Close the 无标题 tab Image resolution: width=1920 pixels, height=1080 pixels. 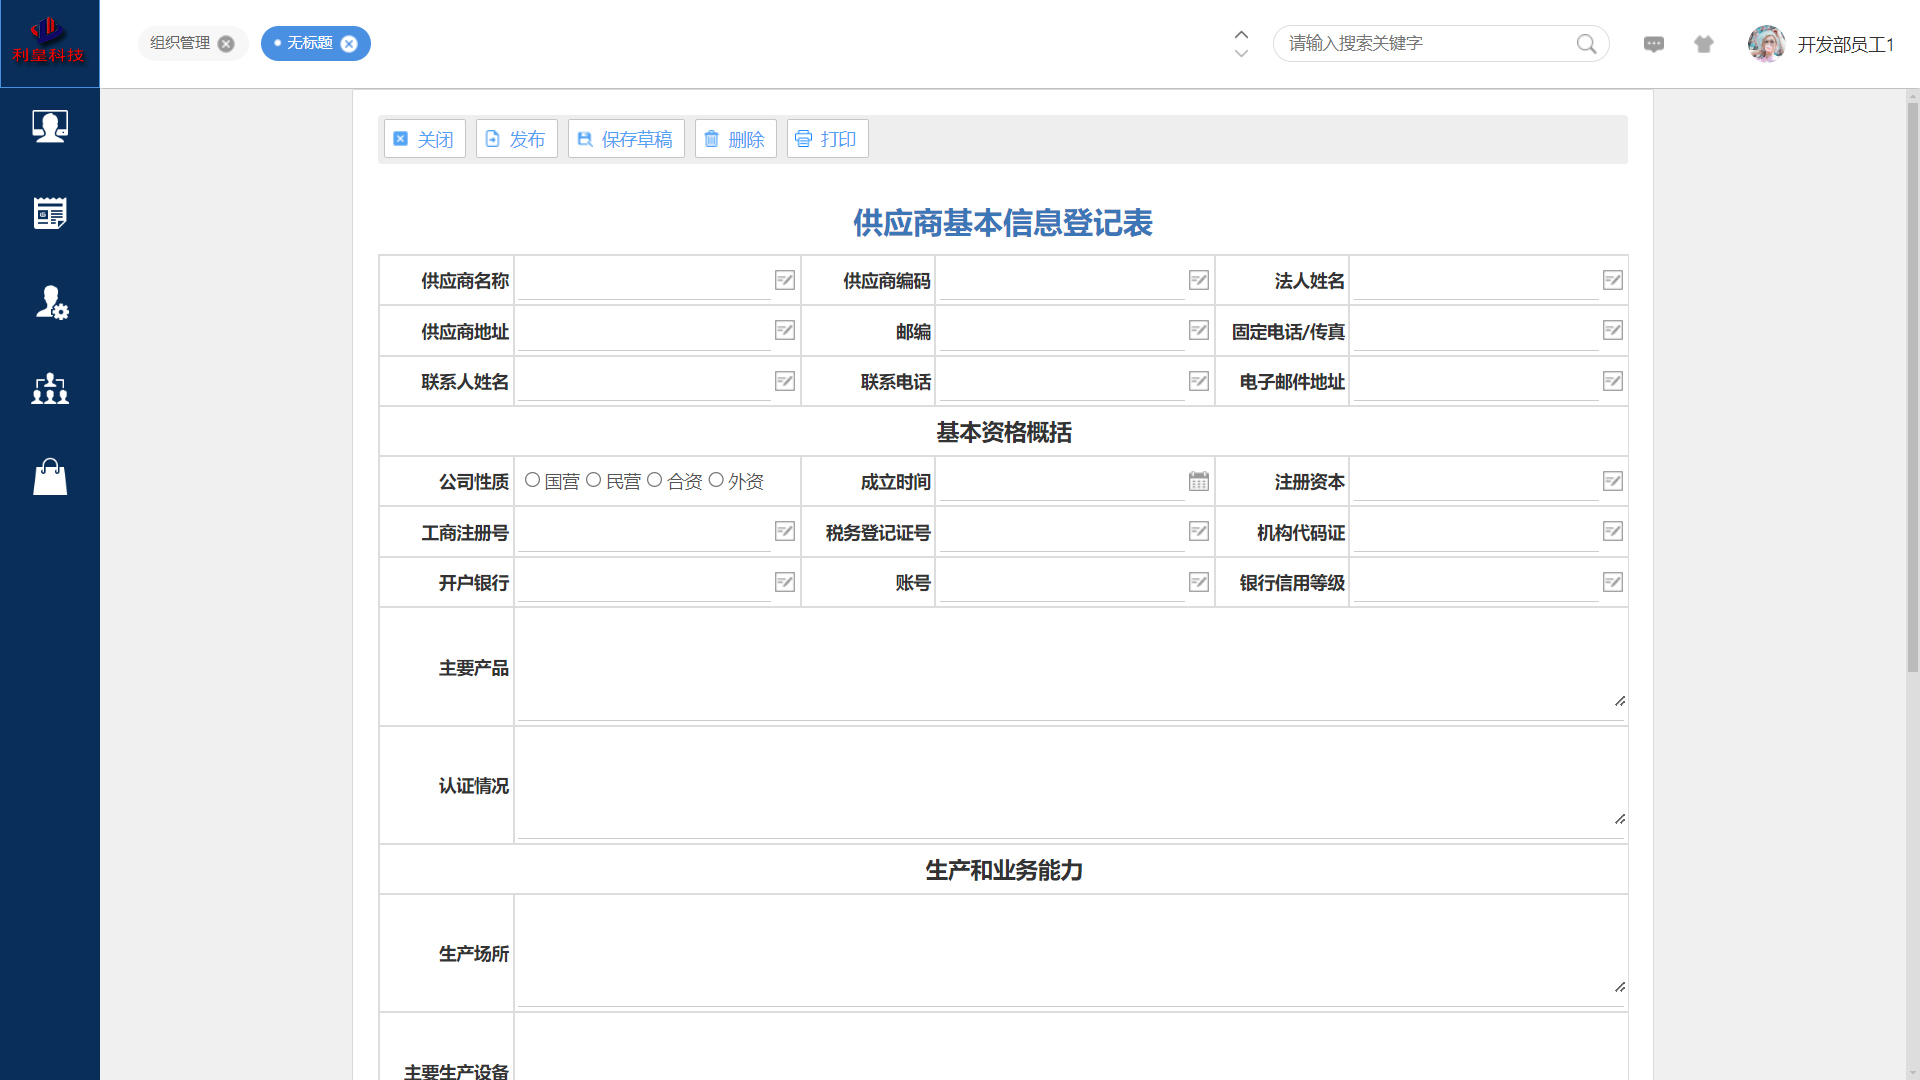click(x=349, y=44)
